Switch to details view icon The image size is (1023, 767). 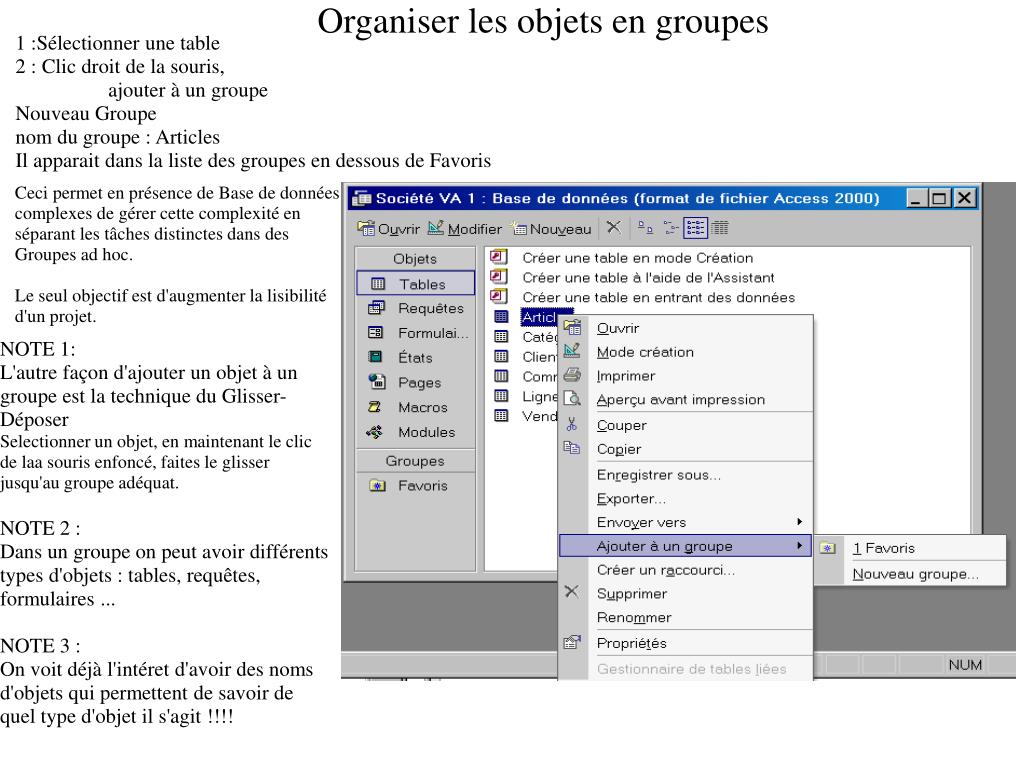pyautogui.click(x=719, y=228)
